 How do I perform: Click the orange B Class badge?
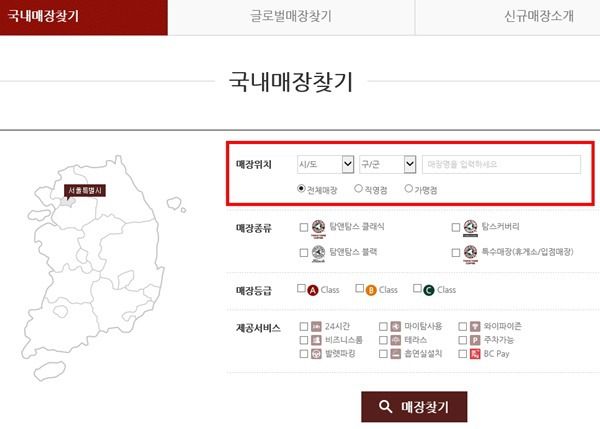tap(371, 290)
